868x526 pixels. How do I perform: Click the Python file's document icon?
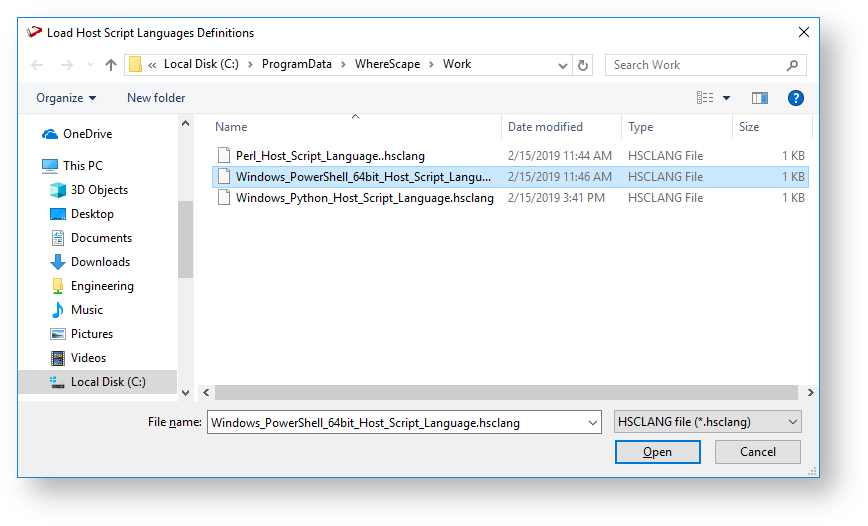tap(224, 198)
